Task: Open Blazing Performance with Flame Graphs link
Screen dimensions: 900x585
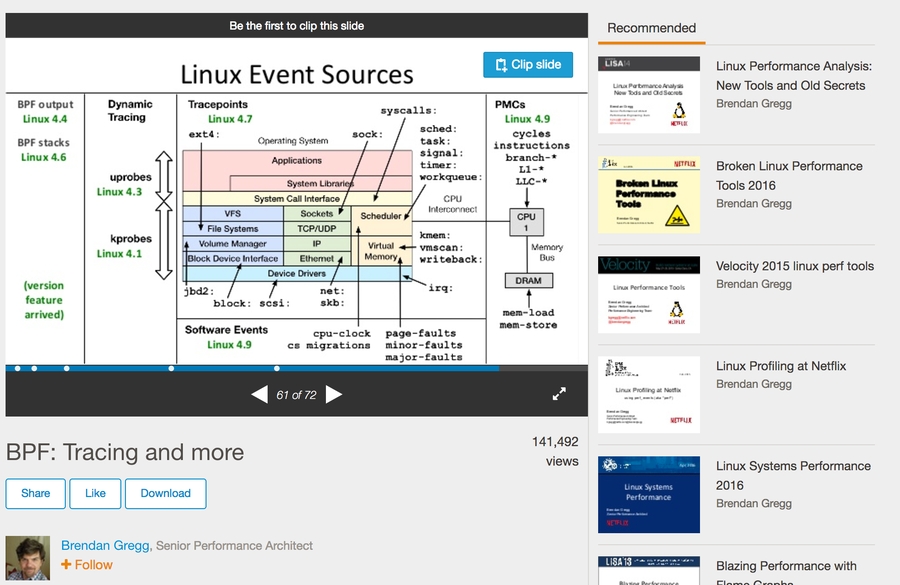Action: tap(786, 566)
